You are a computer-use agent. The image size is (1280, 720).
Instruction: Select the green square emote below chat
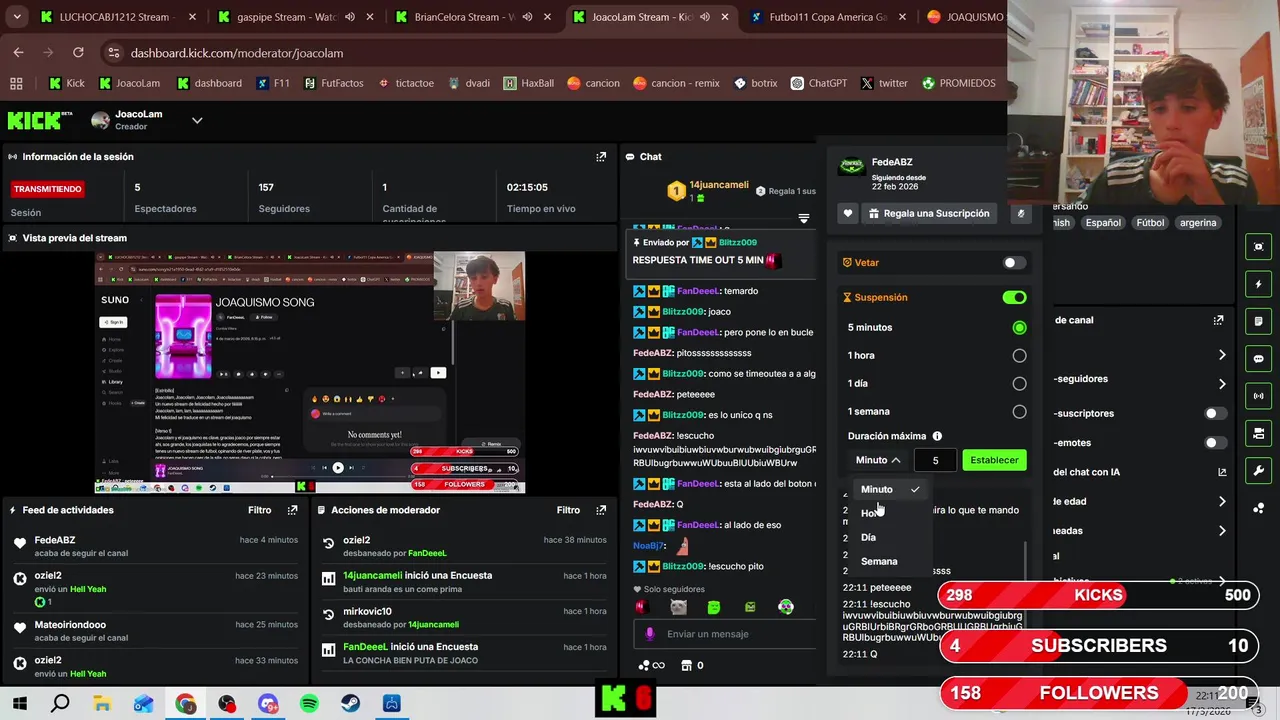(x=714, y=607)
